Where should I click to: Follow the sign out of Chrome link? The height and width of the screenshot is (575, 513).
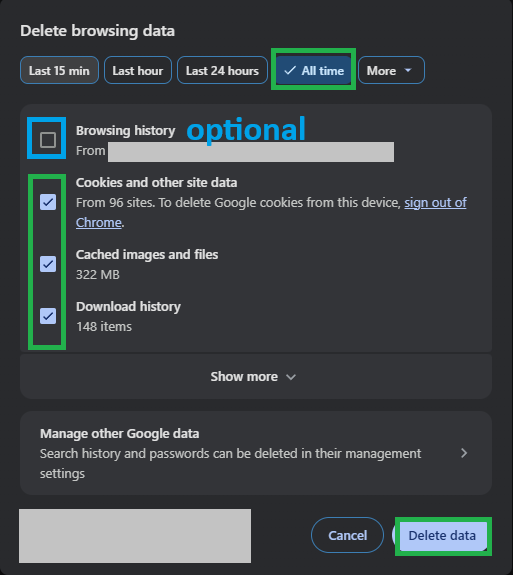click(x=271, y=212)
